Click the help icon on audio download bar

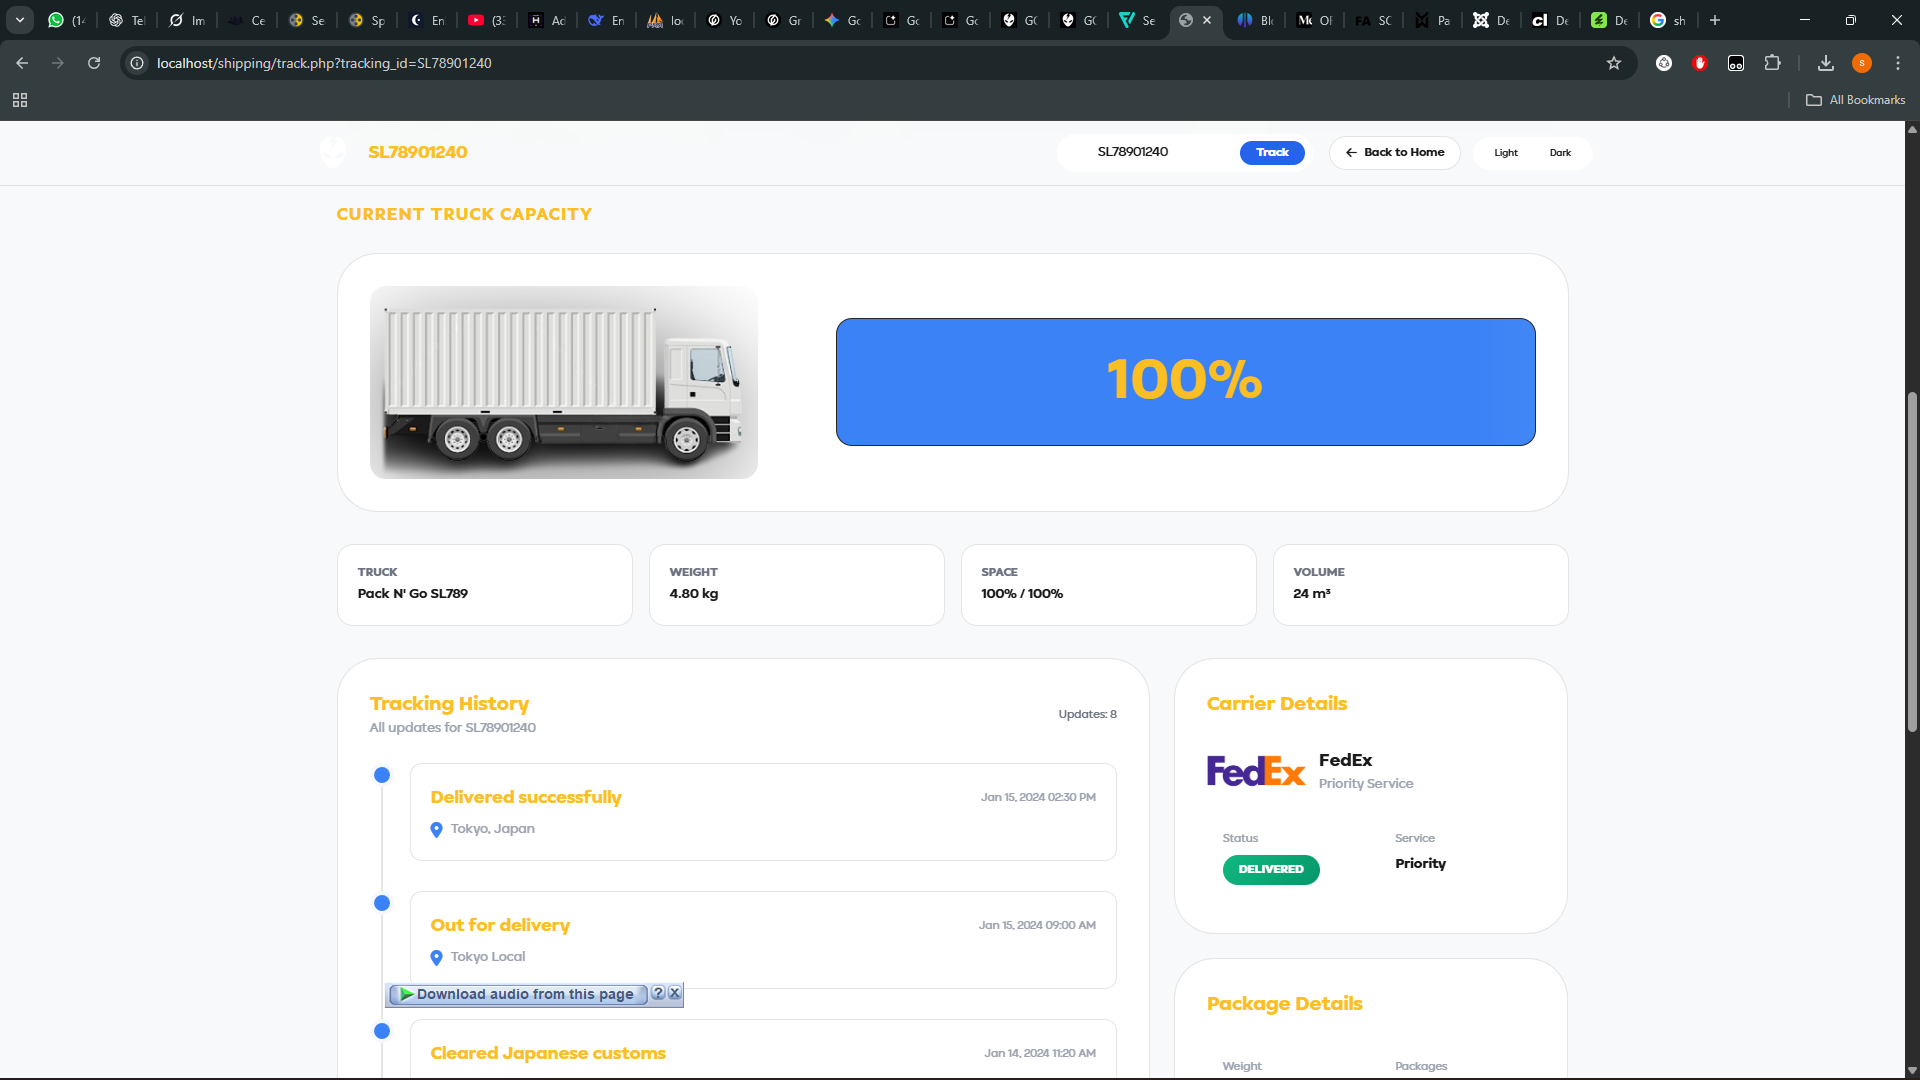coord(658,993)
